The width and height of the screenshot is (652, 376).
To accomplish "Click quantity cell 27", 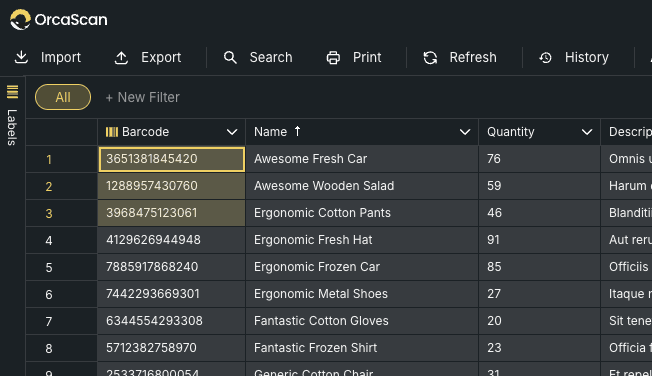I will 539,294.
